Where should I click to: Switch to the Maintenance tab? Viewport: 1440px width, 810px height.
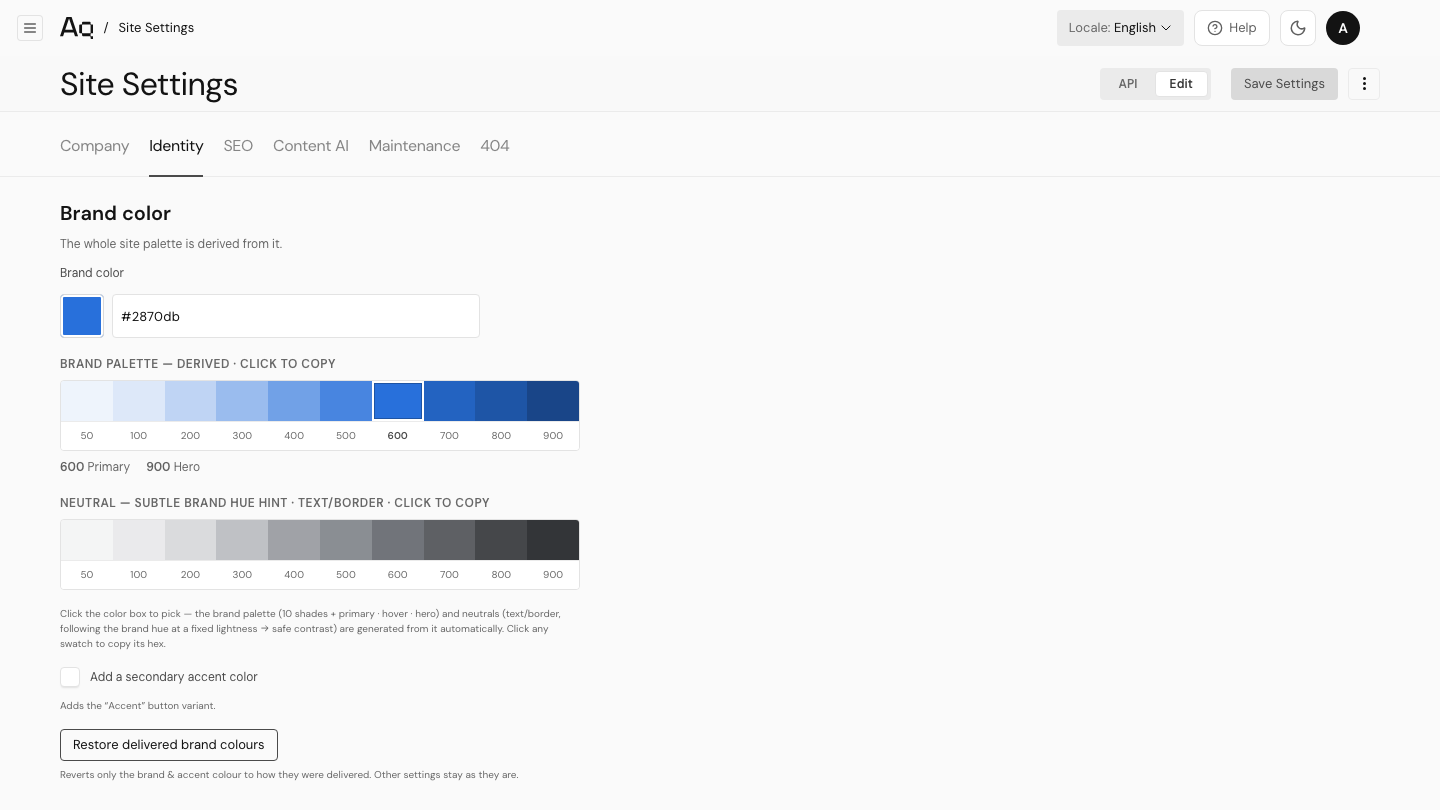(414, 146)
